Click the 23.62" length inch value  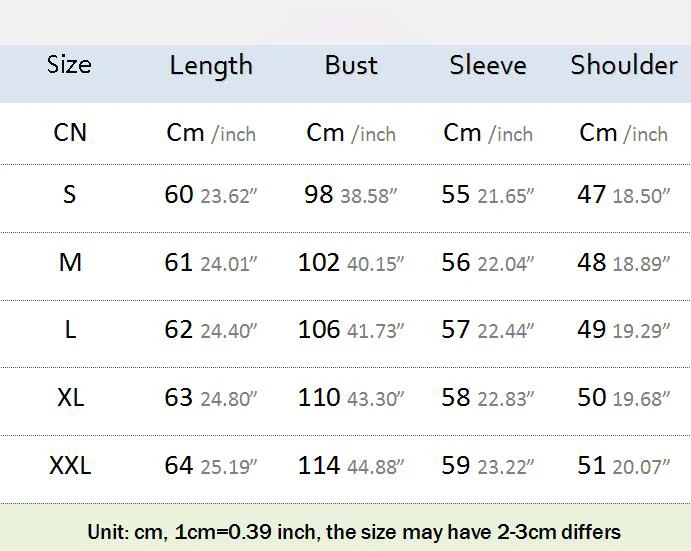coord(229,196)
